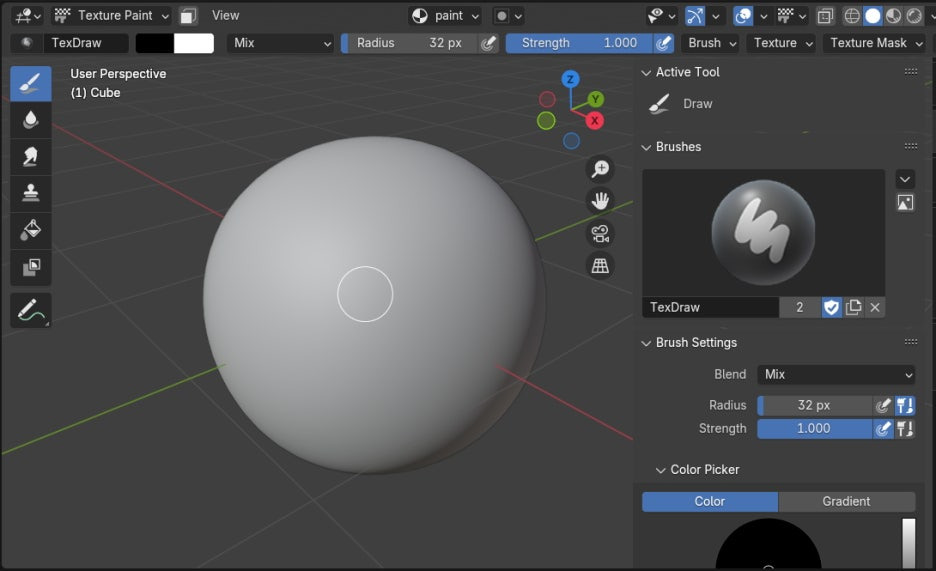The image size is (936, 571).
Task: Toggle unified strength icon in Brush Settings
Action: pyautogui.click(x=905, y=428)
